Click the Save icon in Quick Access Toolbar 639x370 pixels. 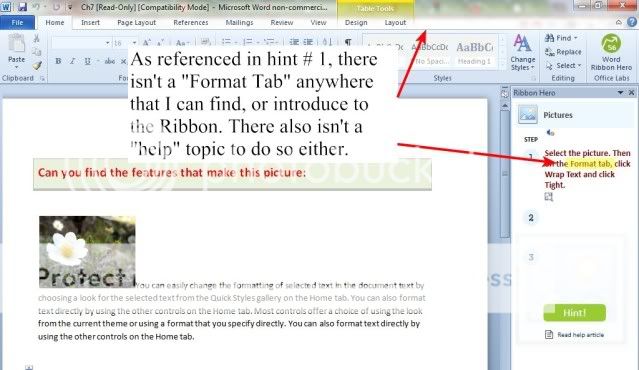[x=22, y=7]
